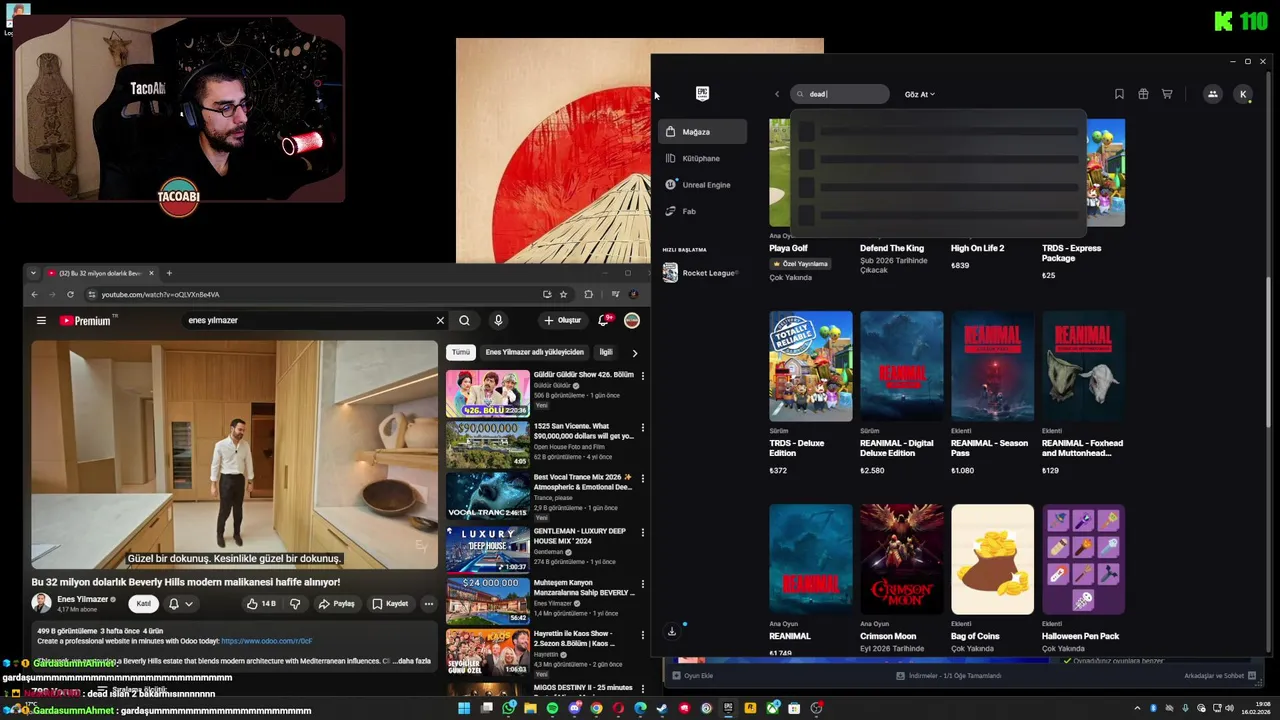Save the video with Kaydet button
1280x720 pixels.
390,604
